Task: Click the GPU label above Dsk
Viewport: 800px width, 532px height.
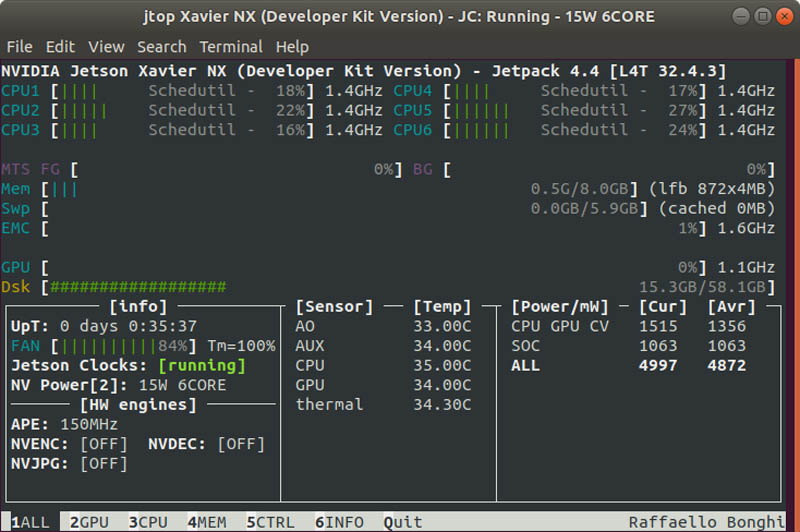Action: (15, 267)
